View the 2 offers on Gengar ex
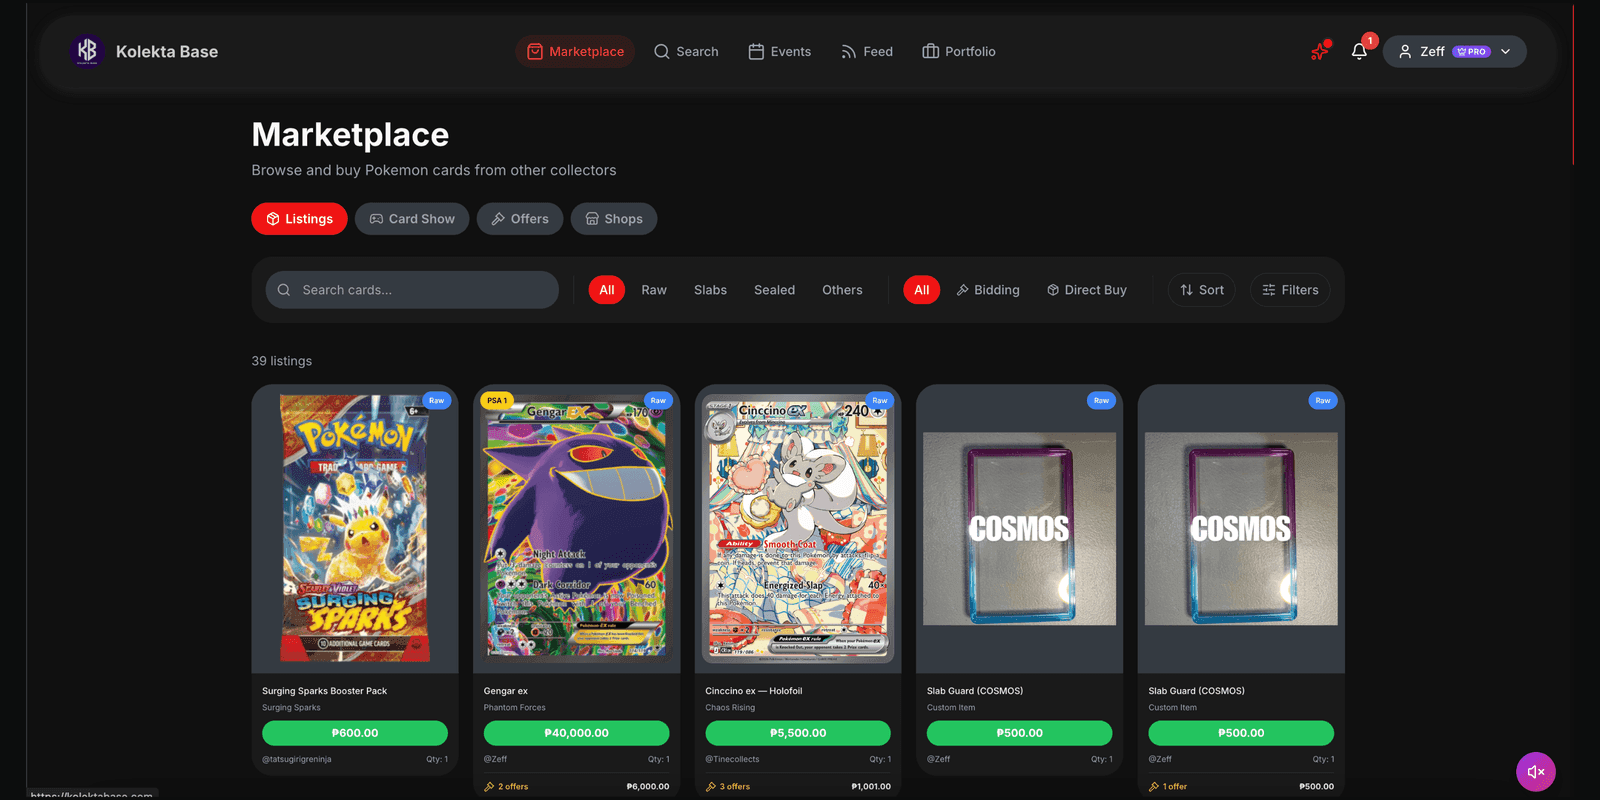1600x800 pixels. point(507,786)
